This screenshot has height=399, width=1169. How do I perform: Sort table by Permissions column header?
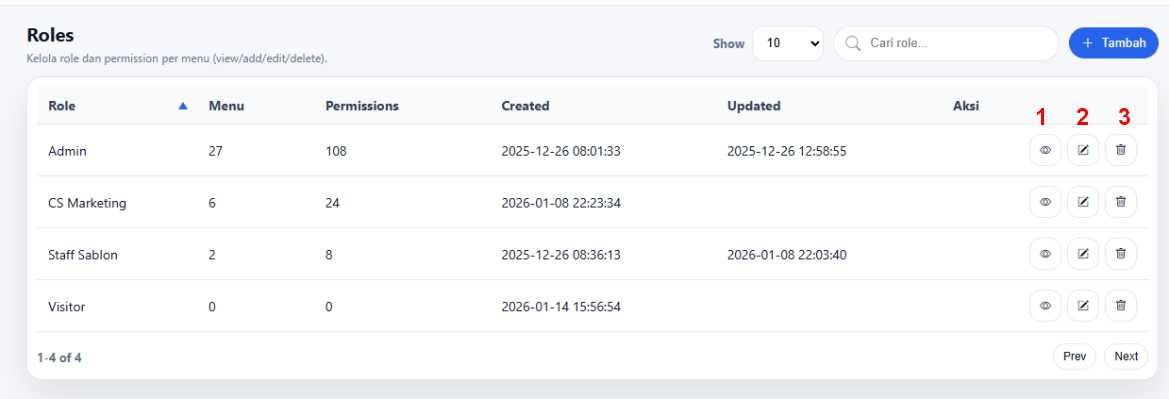[x=362, y=106]
